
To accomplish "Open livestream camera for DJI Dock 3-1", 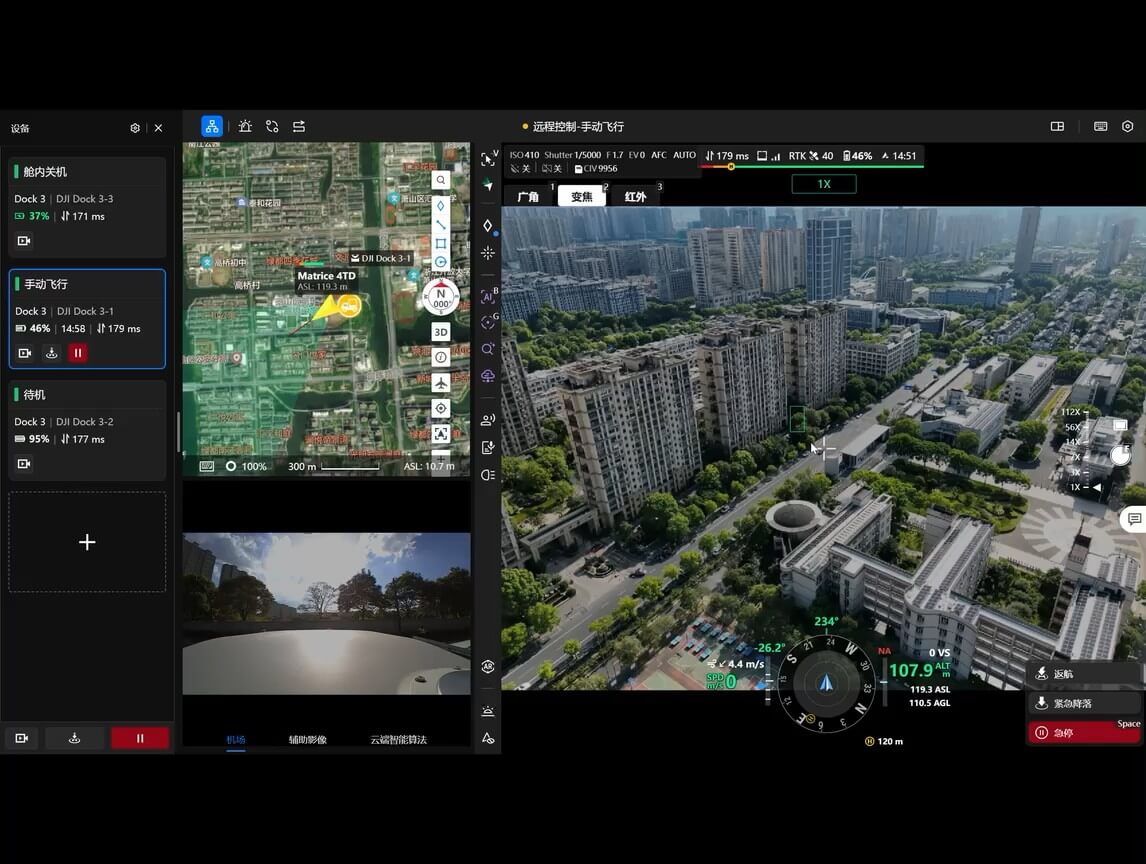I will click(x=25, y=353).
